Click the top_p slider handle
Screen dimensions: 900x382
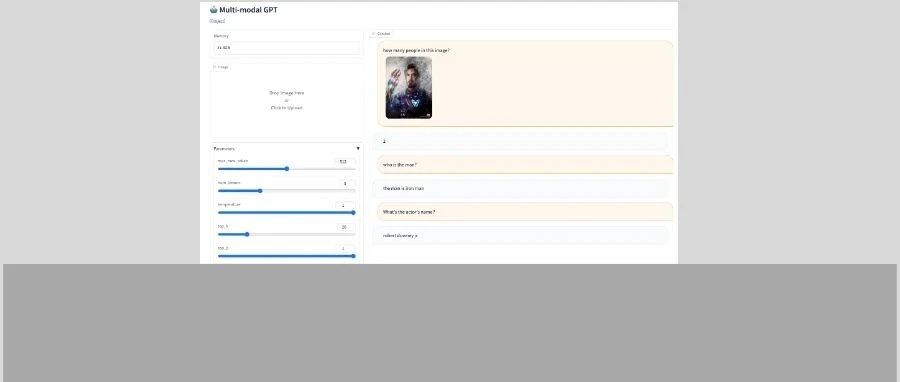click(x=353, y=256)
